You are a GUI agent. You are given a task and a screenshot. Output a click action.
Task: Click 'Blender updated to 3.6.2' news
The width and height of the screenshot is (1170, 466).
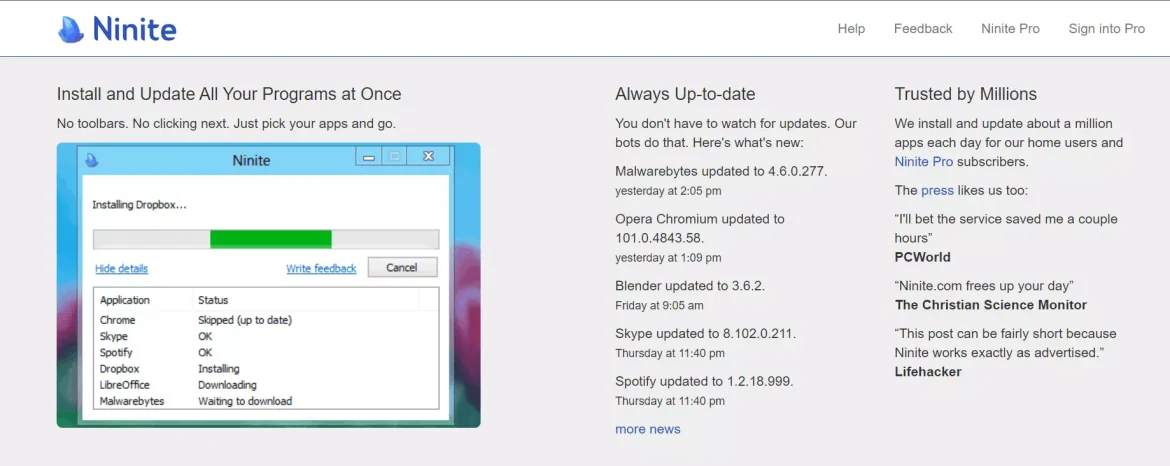690,286
